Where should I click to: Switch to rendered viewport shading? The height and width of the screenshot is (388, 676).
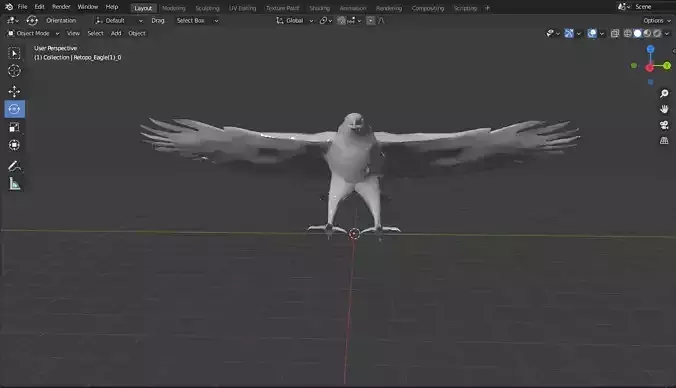657,33
